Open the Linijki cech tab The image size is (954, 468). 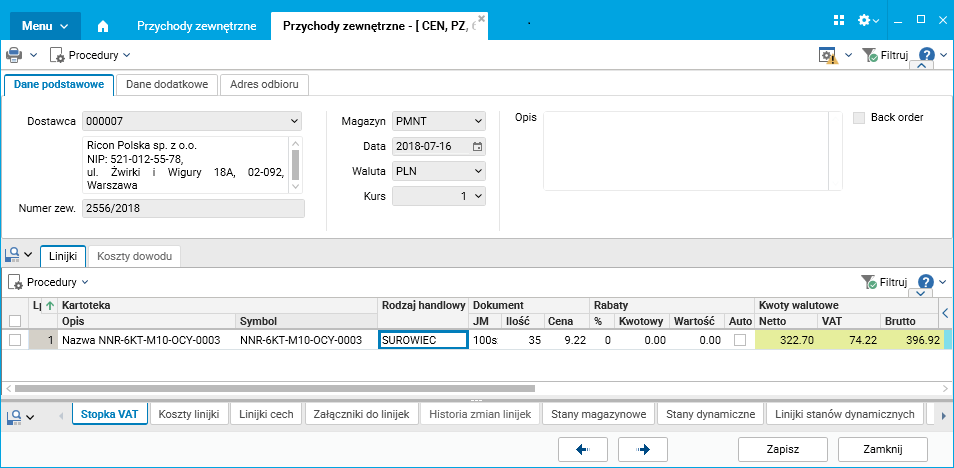[x=266, y=414]
